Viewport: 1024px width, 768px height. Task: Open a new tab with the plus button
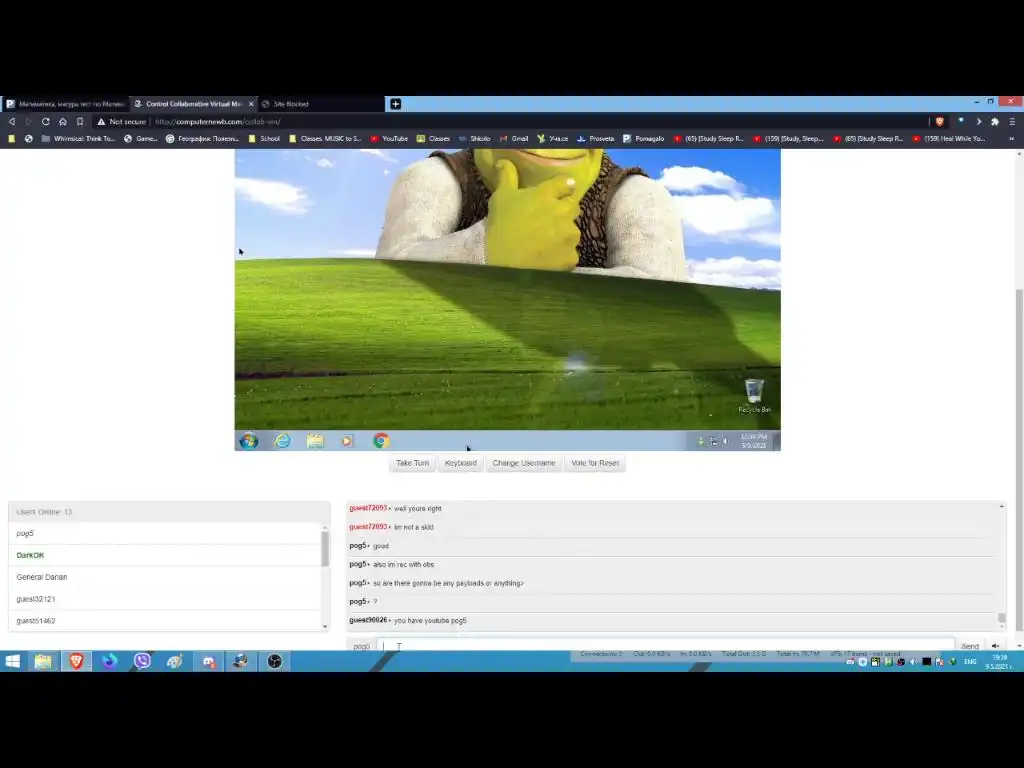click(395, 104)
